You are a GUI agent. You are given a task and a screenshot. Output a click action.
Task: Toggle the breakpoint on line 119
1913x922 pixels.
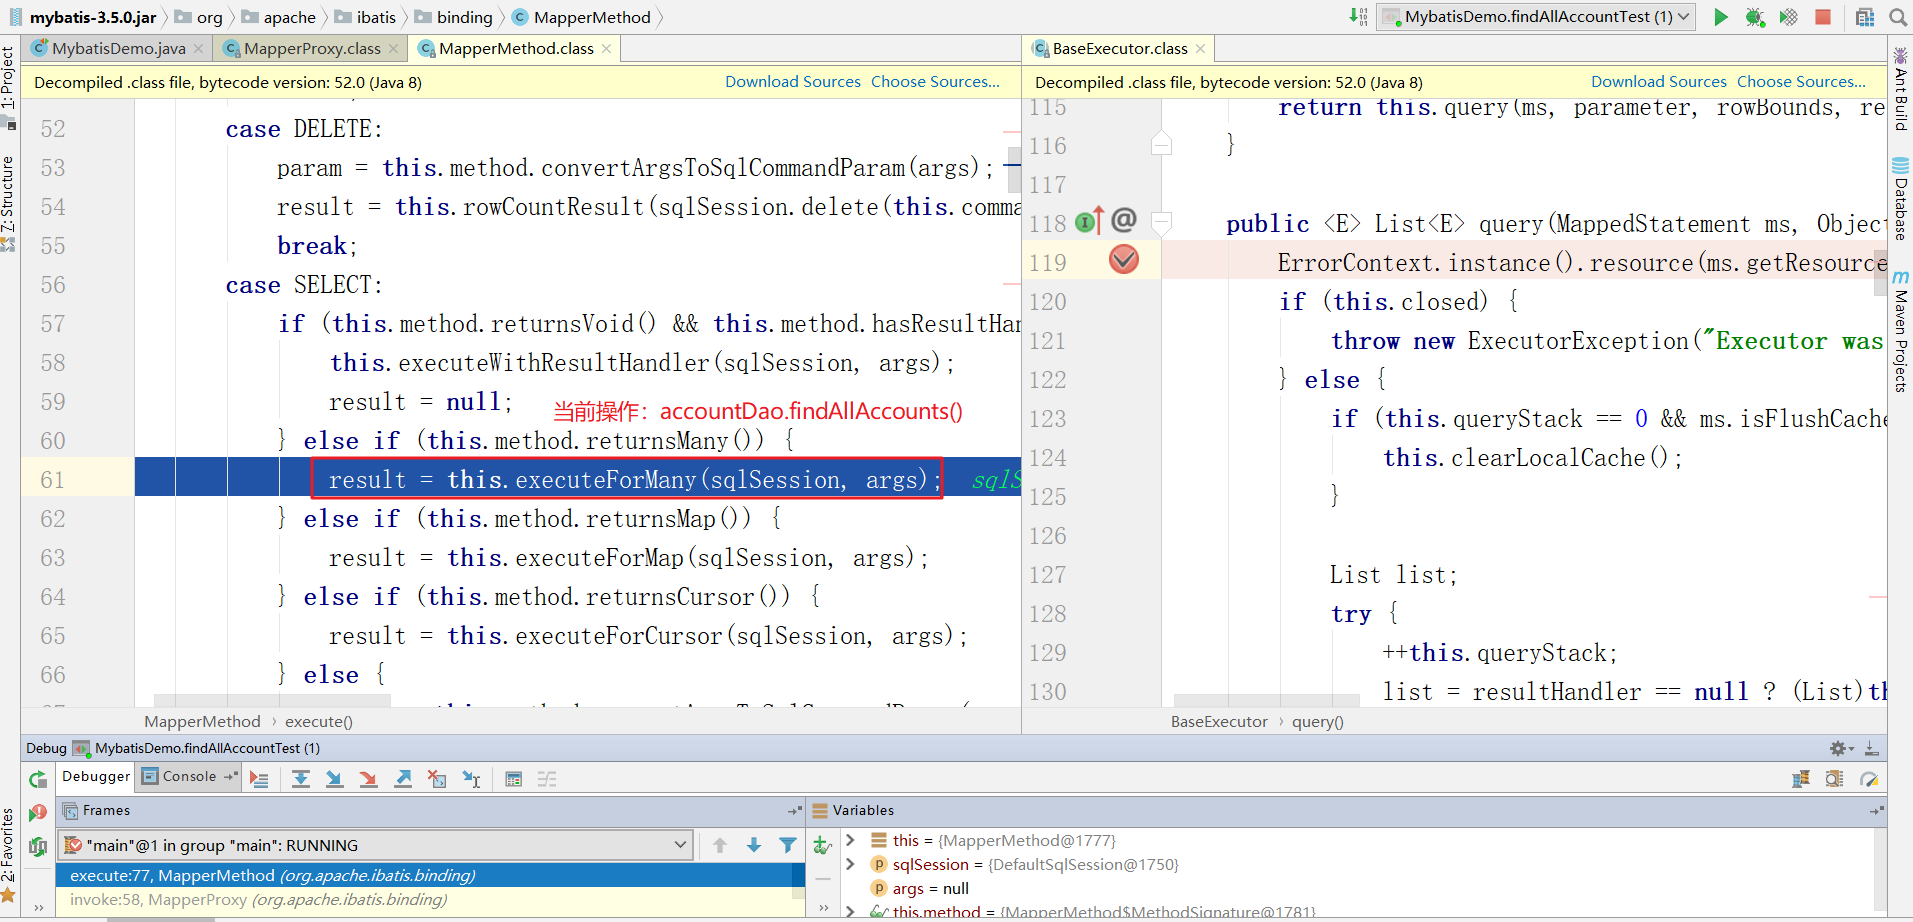[1124, 260]
